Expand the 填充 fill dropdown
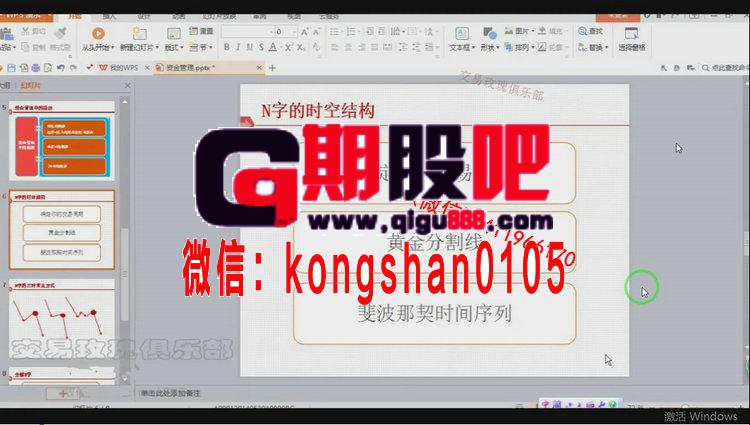 pyautogui.click(x=566, y=32)
